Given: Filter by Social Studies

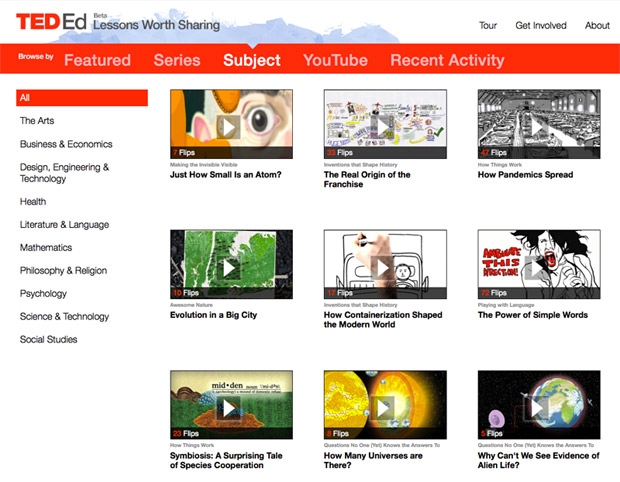Looking at the screenshot, I should (49, 339).
